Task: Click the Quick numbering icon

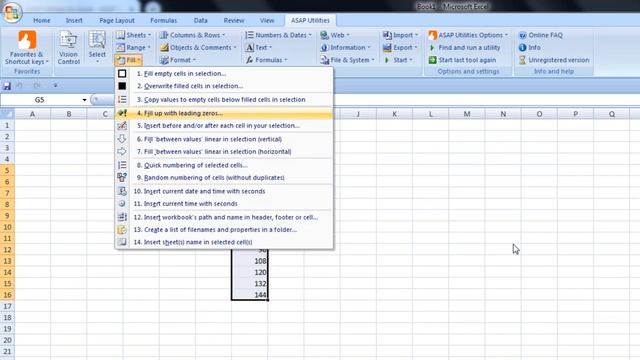Action: point(122,165)
